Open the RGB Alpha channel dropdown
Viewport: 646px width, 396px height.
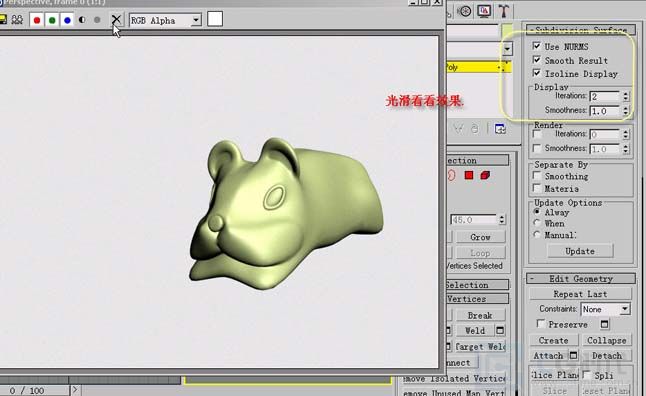pyautogui.click(x=196, y=20)
